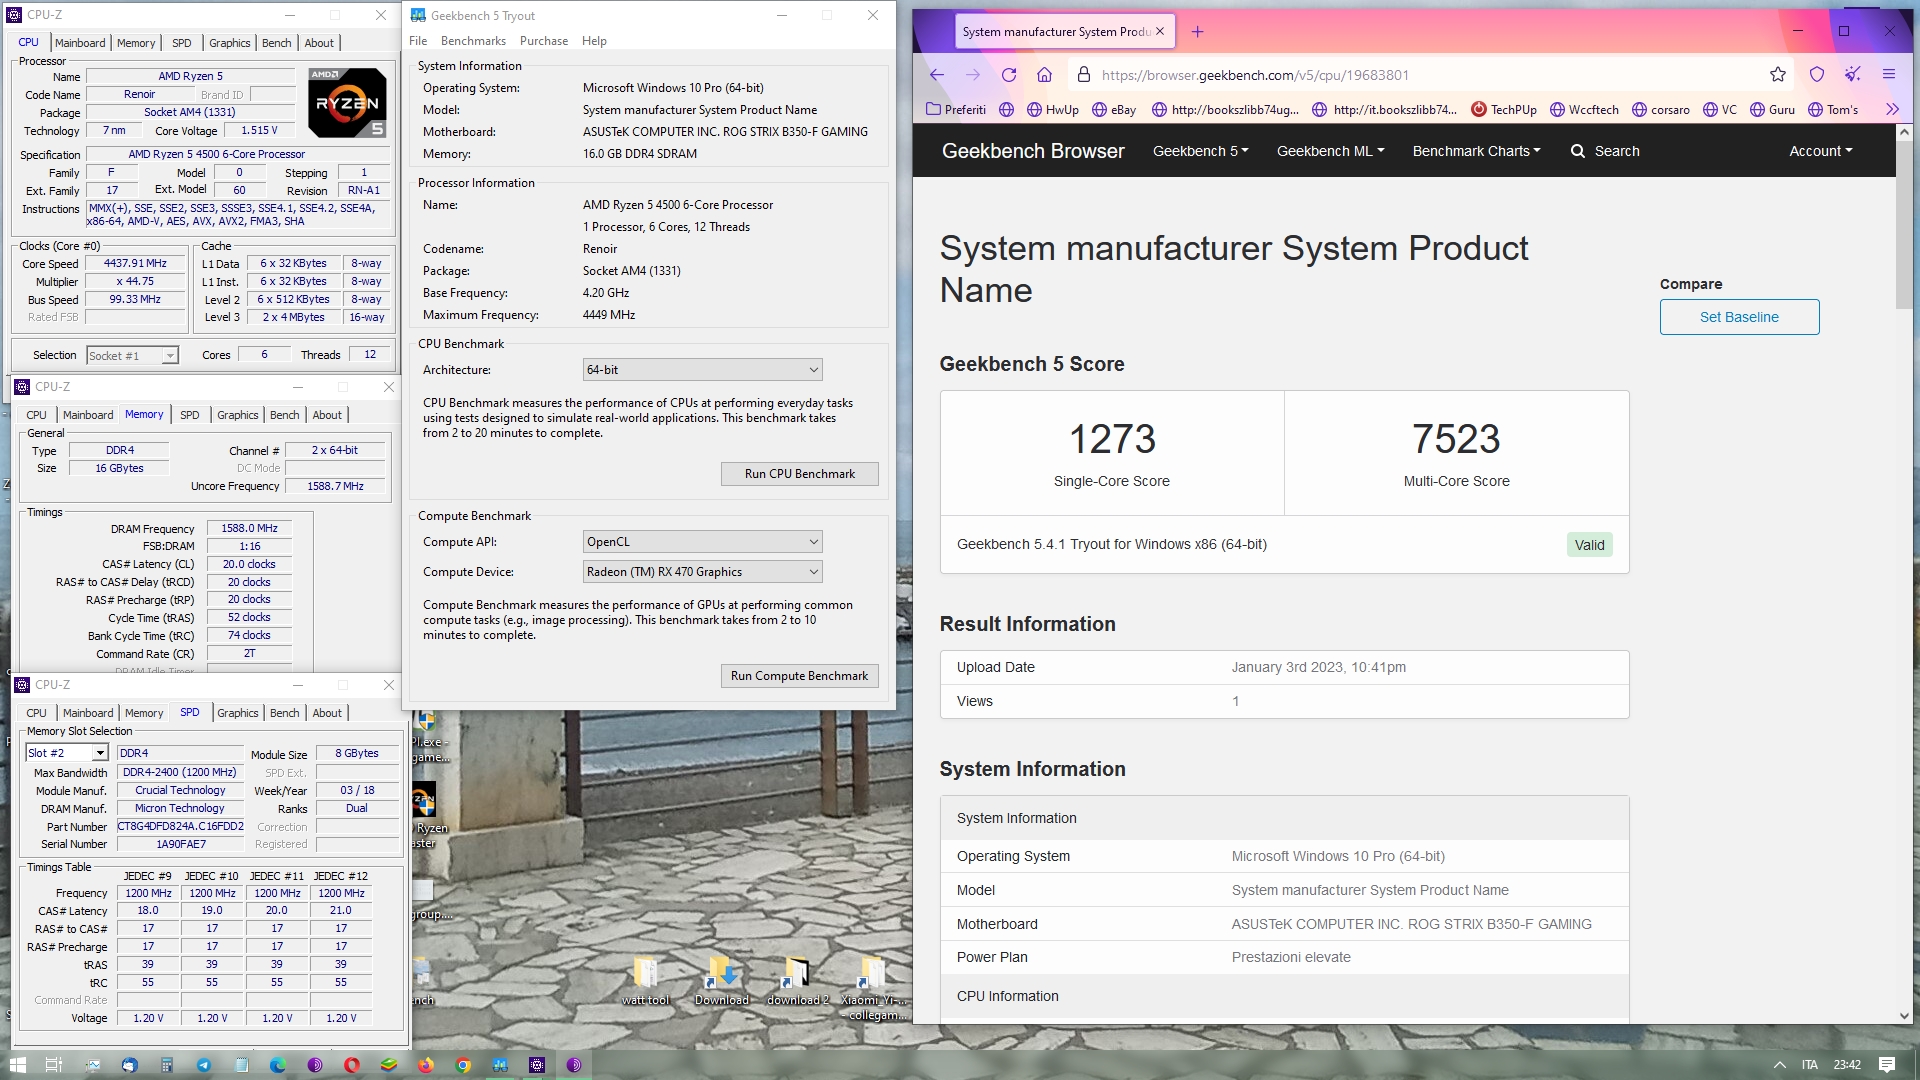1920x1080 pixels.
Task: Click the padlock site info icon
Action: pyautogui.click(x=1083, y=75)
